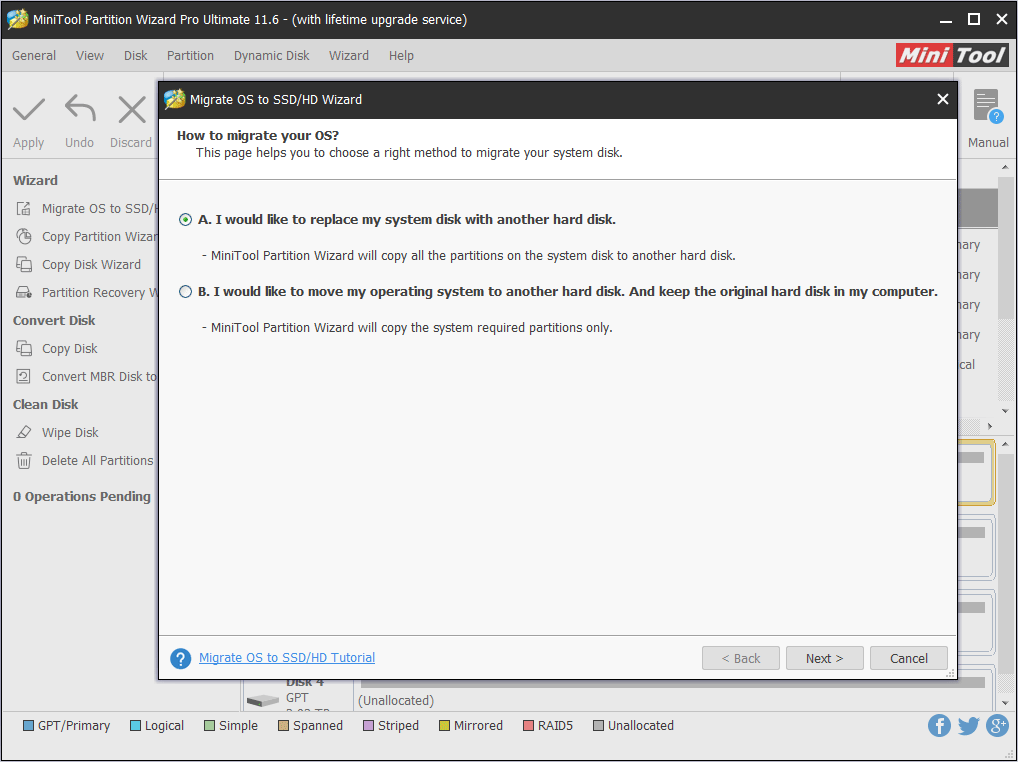
Task: Open the Disk menu
Action: (x=136, y=56)
